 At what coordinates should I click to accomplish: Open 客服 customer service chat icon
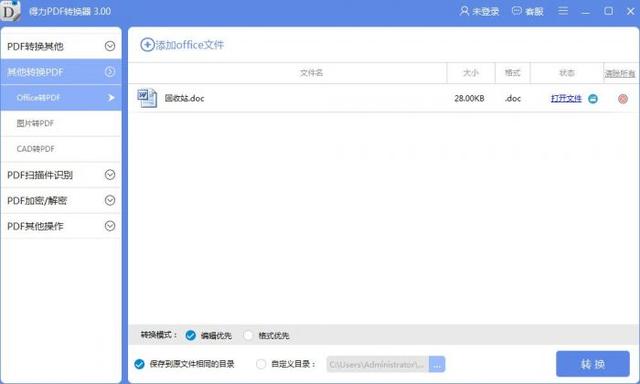coord(516,11)
